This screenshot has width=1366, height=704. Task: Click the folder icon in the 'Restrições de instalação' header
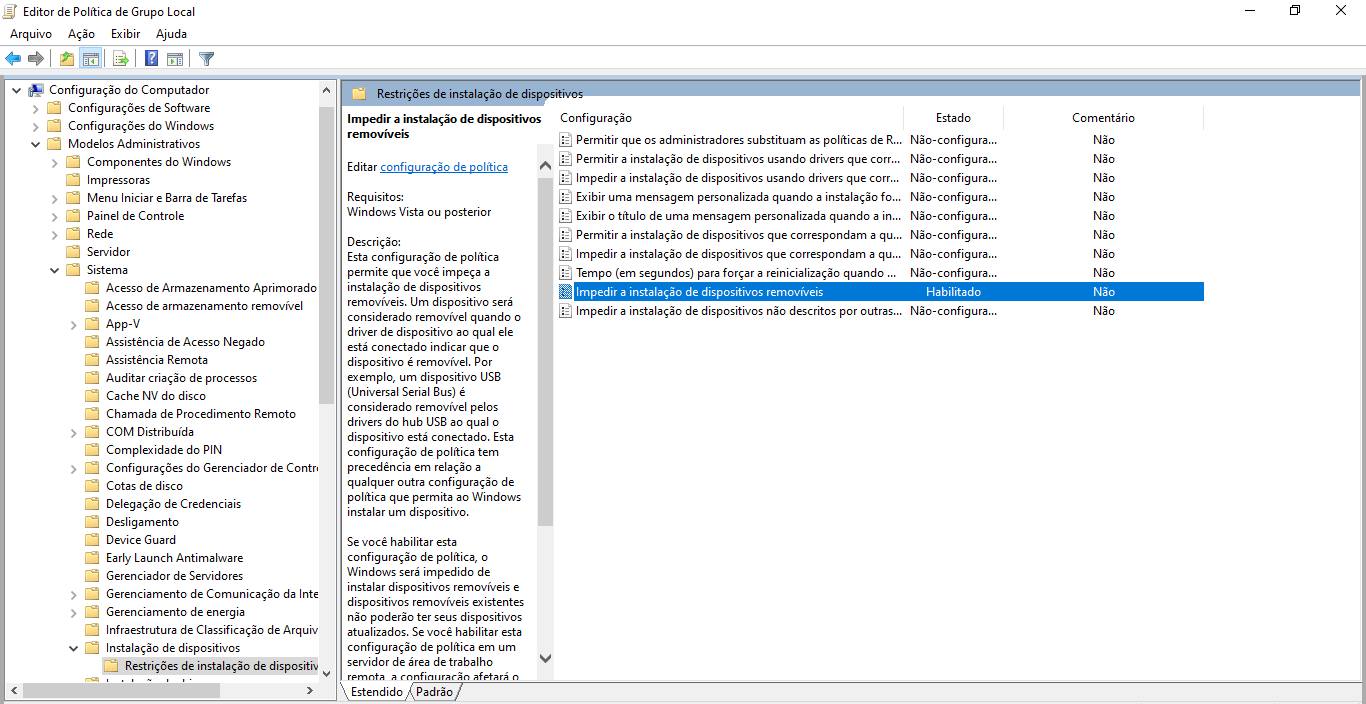coord(359,94)
